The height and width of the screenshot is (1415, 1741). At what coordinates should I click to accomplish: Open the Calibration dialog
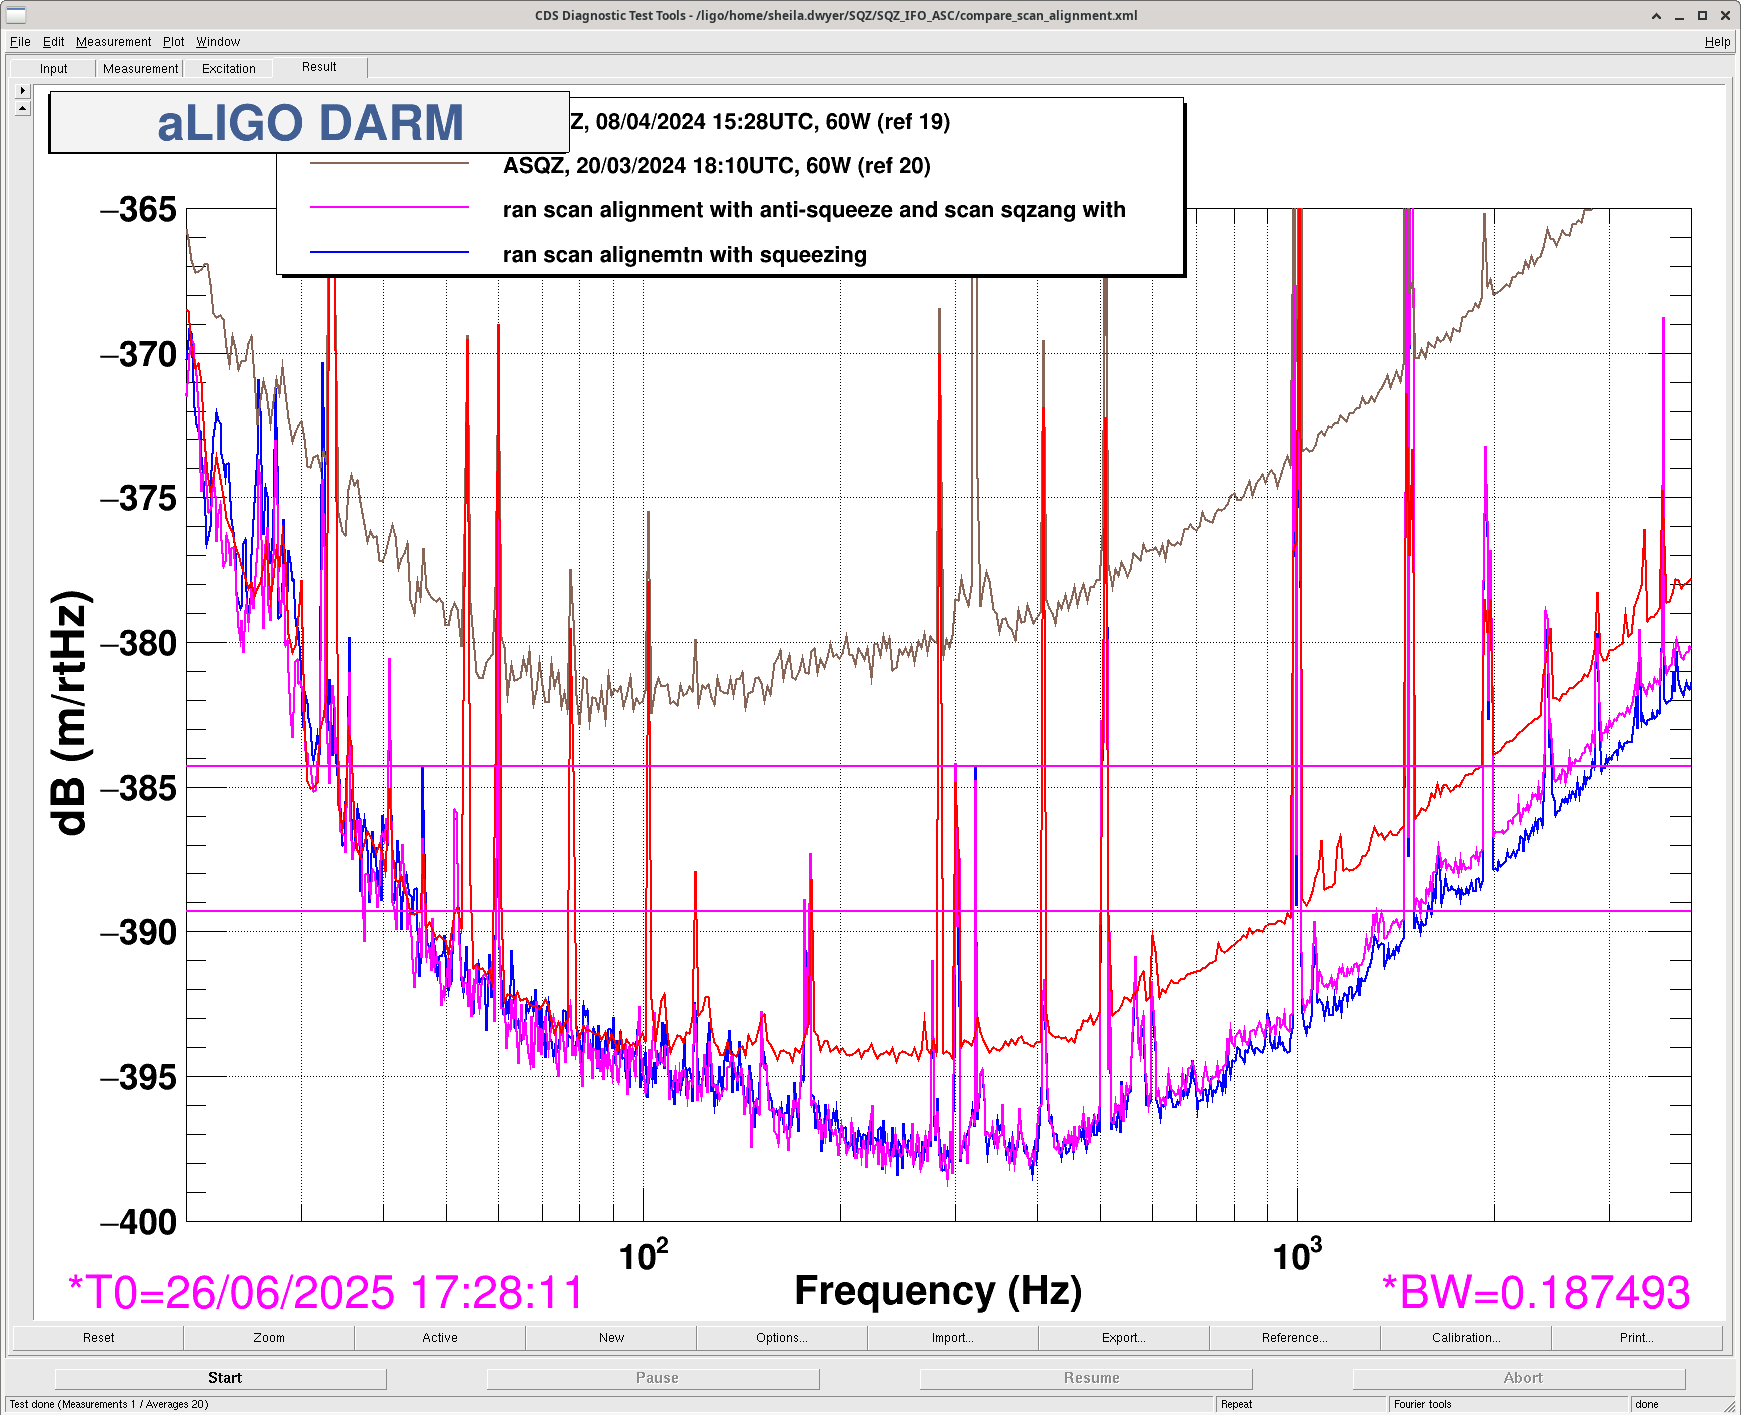point(1466,1337)
